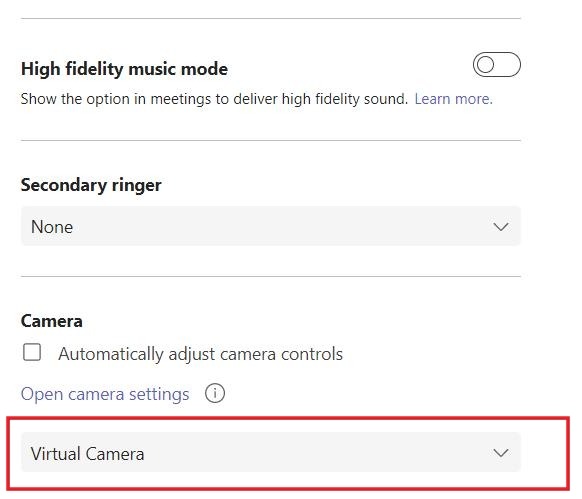Click the Automatically adjust camera controls label
Viewport: 582px width, 499px height.
pos(200,354)
